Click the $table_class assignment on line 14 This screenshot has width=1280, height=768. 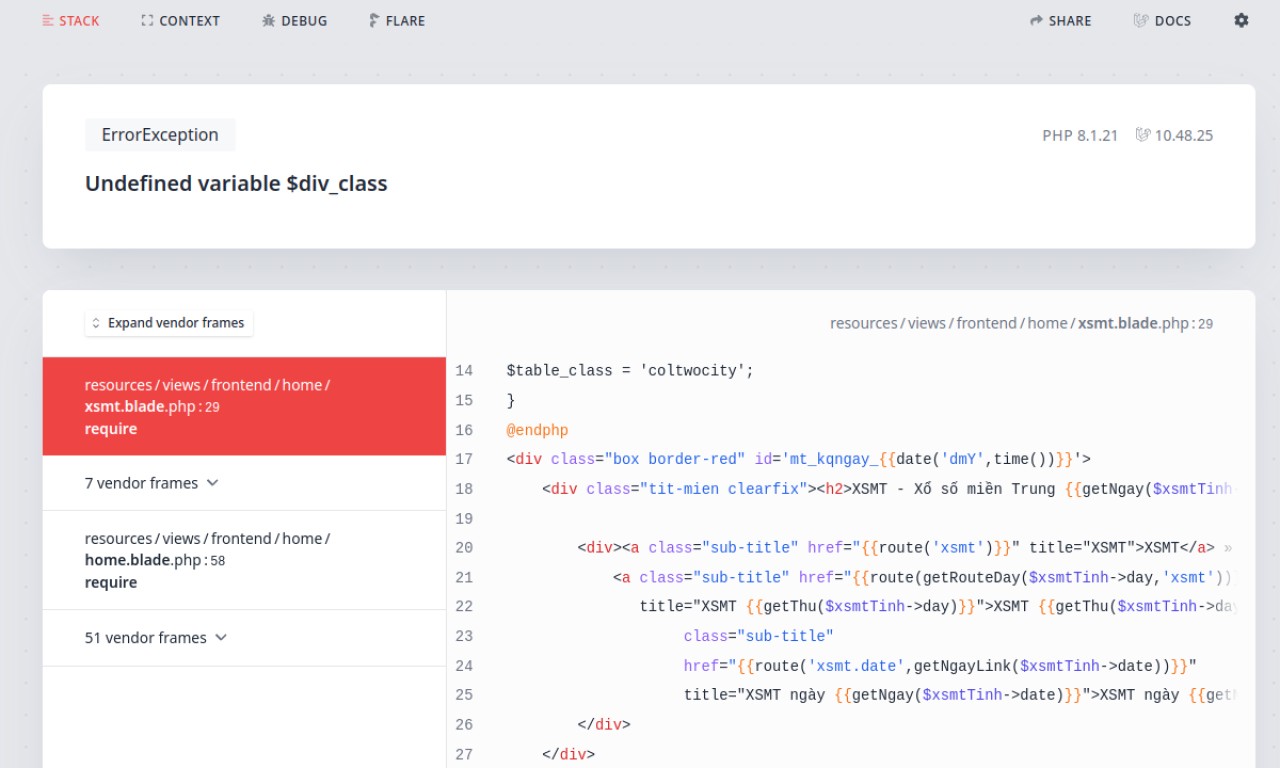[x=630, y=371]
